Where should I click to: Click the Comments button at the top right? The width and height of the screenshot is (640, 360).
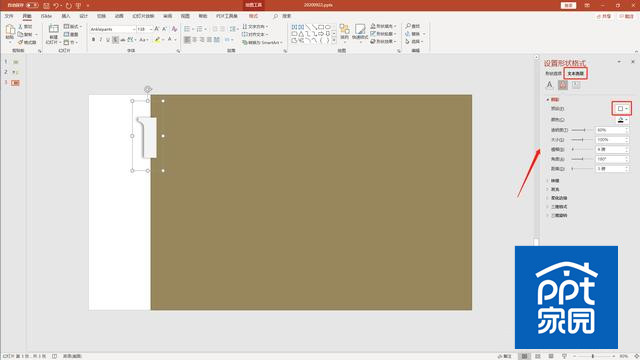click(626, 16)
